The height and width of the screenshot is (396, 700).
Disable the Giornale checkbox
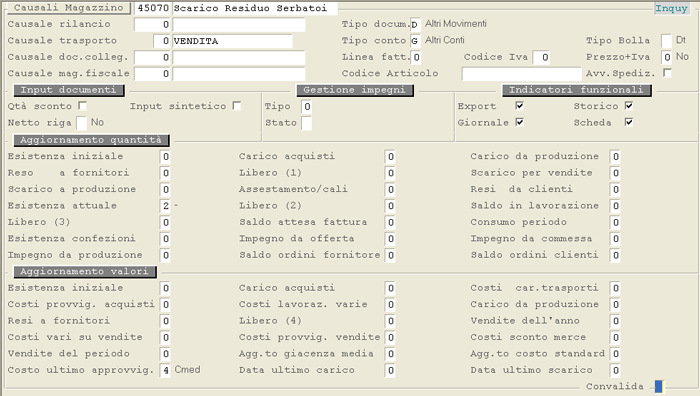click(x=519, y=122)
